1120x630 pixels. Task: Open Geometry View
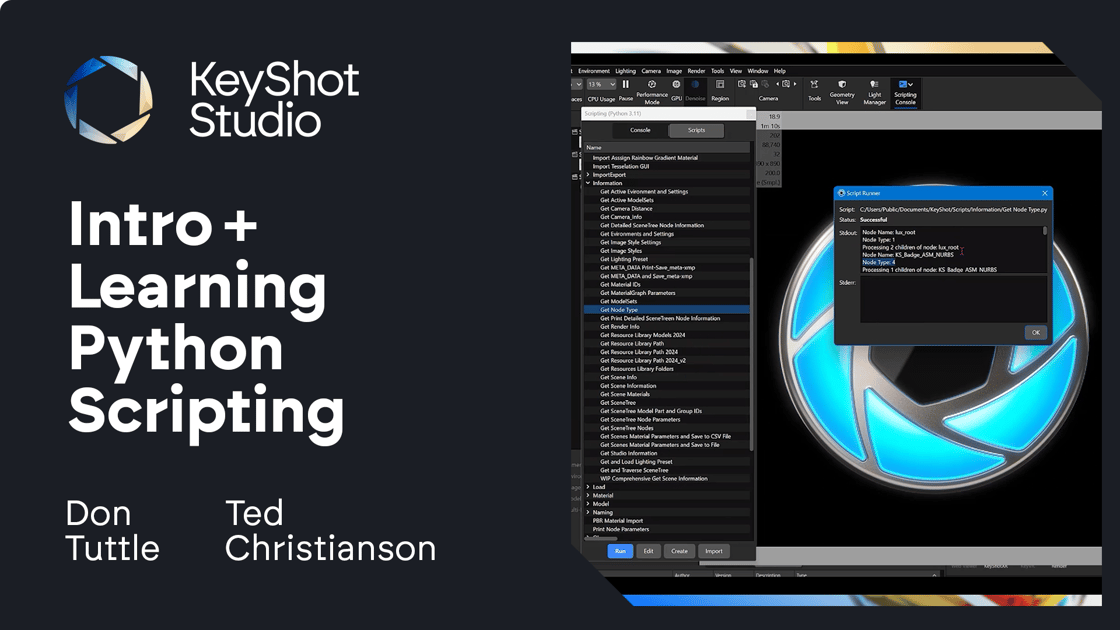tap(842, 92)
